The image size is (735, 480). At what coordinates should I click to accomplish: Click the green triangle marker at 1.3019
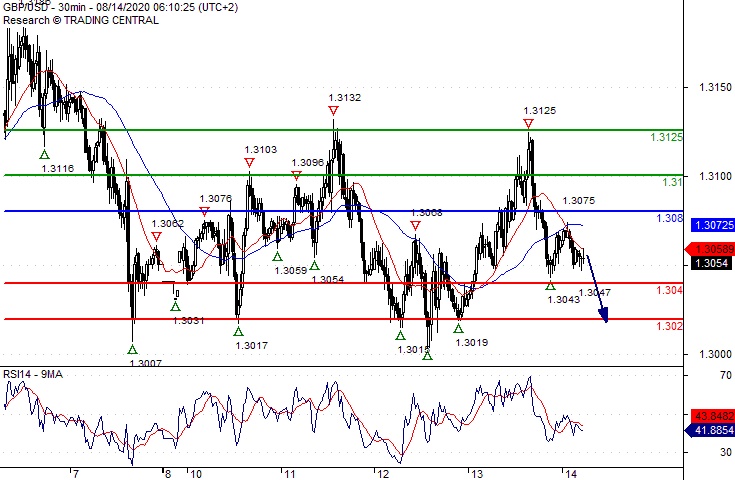[458, 329]
